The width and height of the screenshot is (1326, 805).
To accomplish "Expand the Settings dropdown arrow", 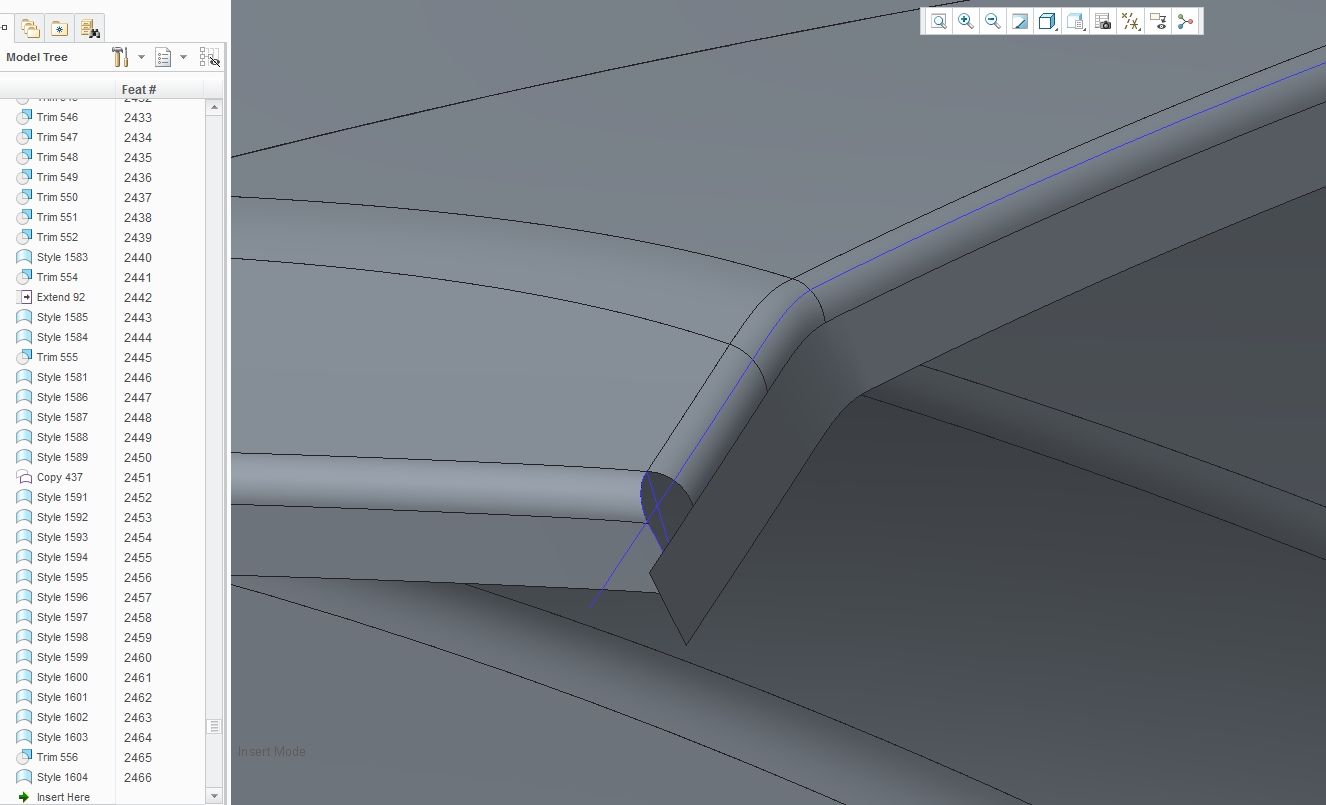I will pyautogui.click(x=141, y=57).
